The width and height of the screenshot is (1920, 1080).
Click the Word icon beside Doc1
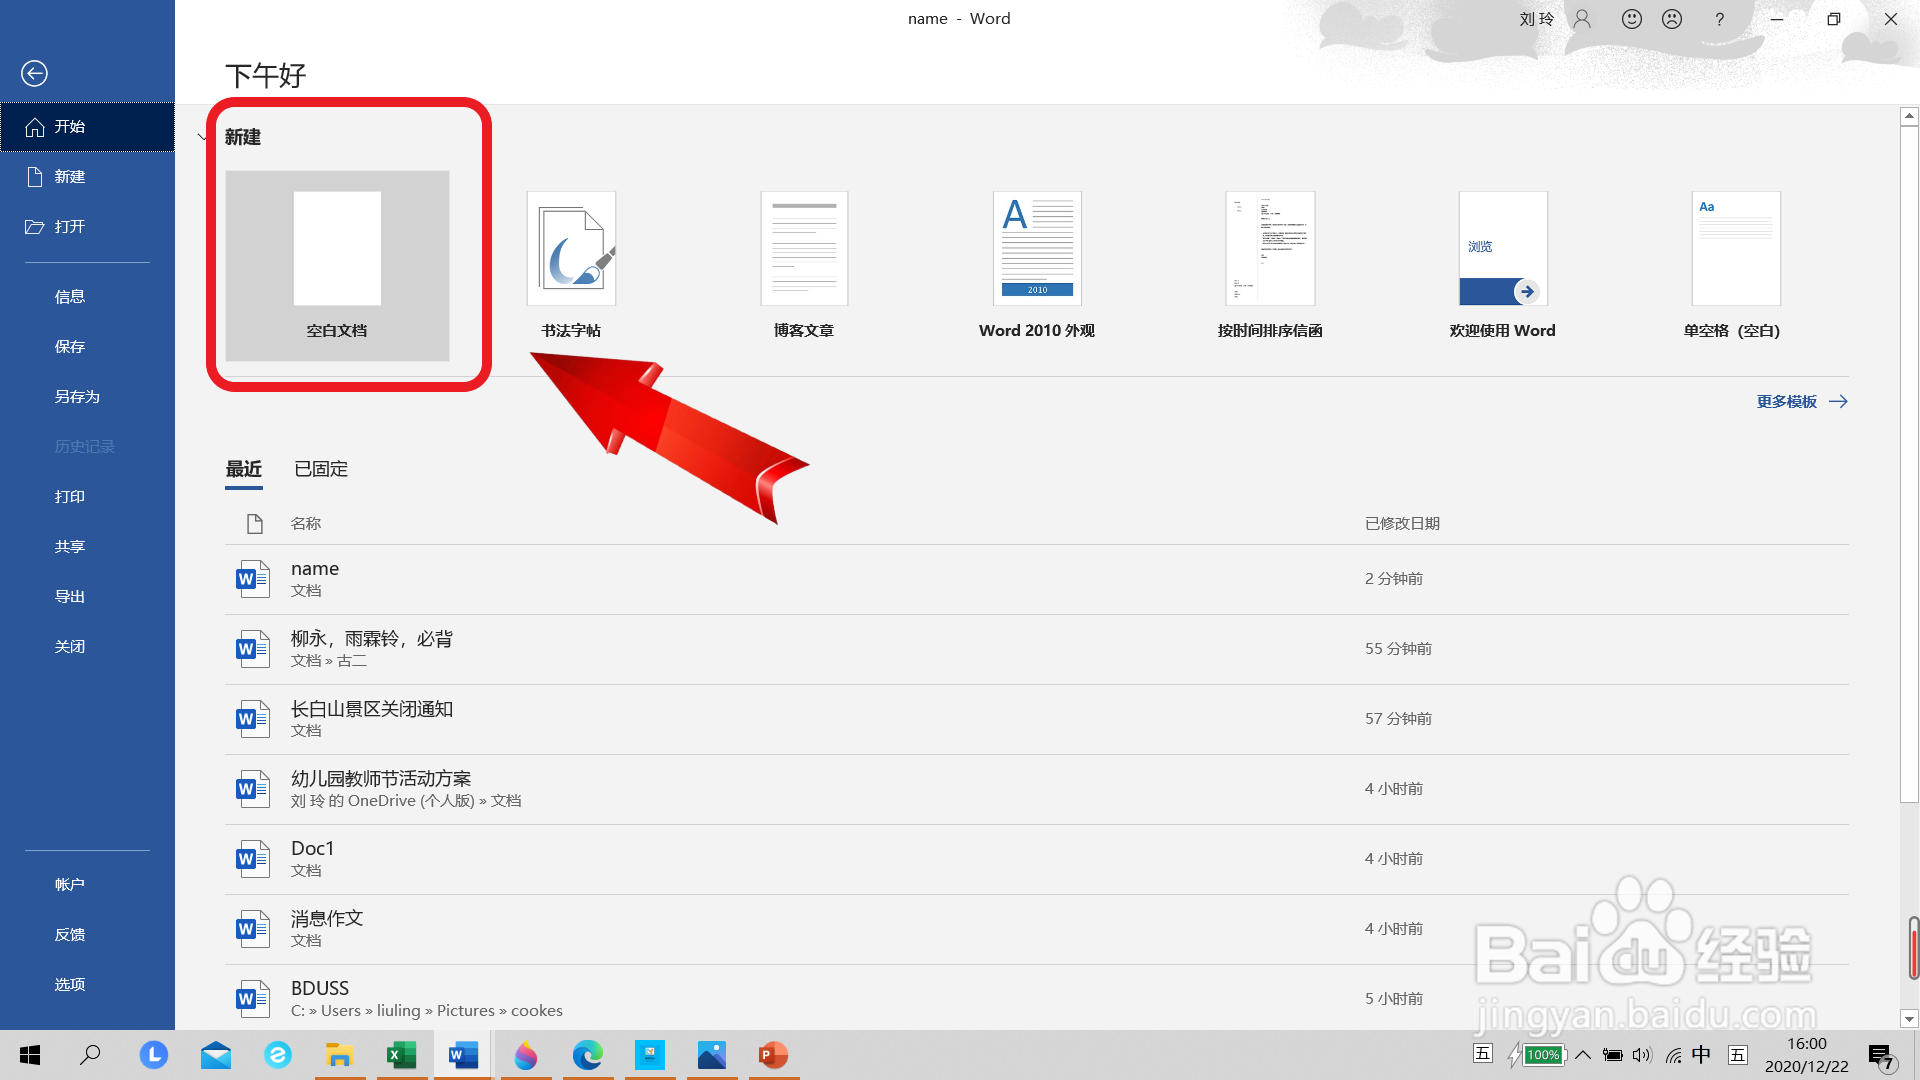click(x=253, y=859)
